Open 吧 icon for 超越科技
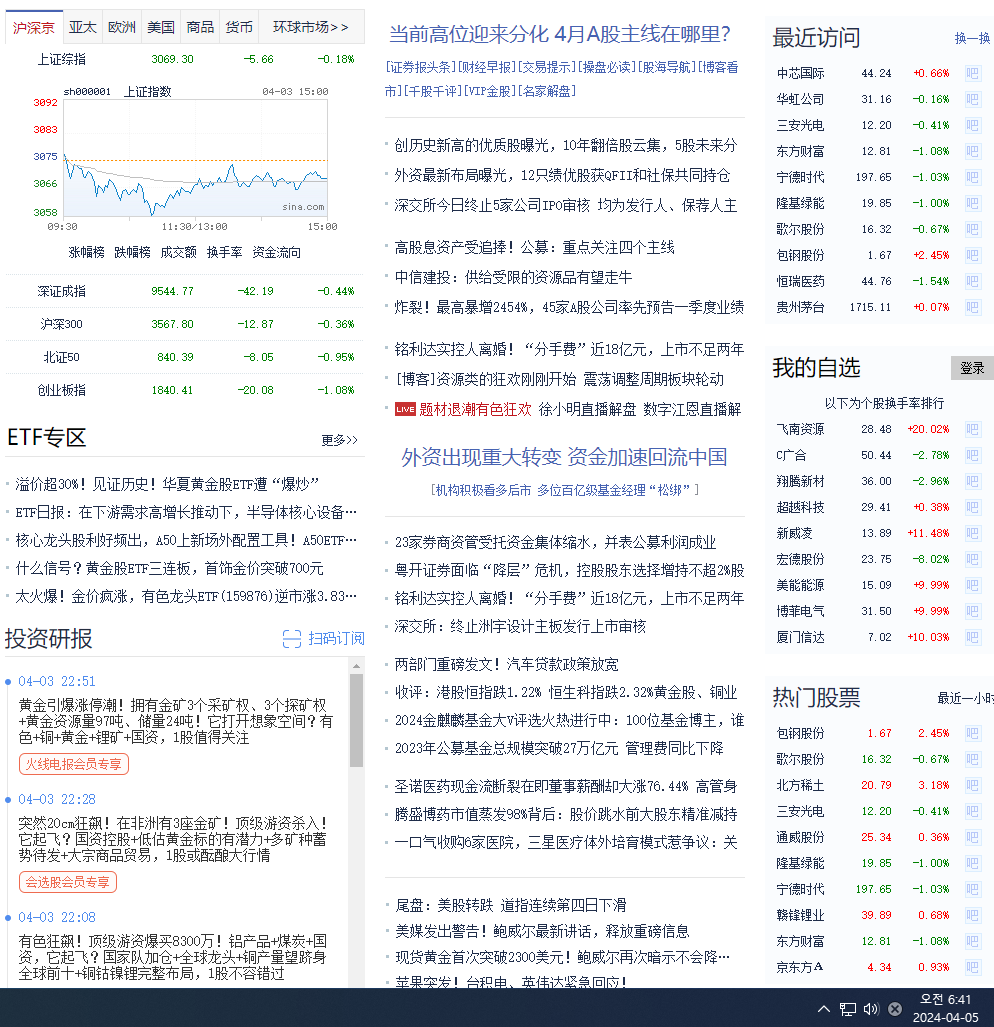 pyautogui.click(x=972, y=508)
